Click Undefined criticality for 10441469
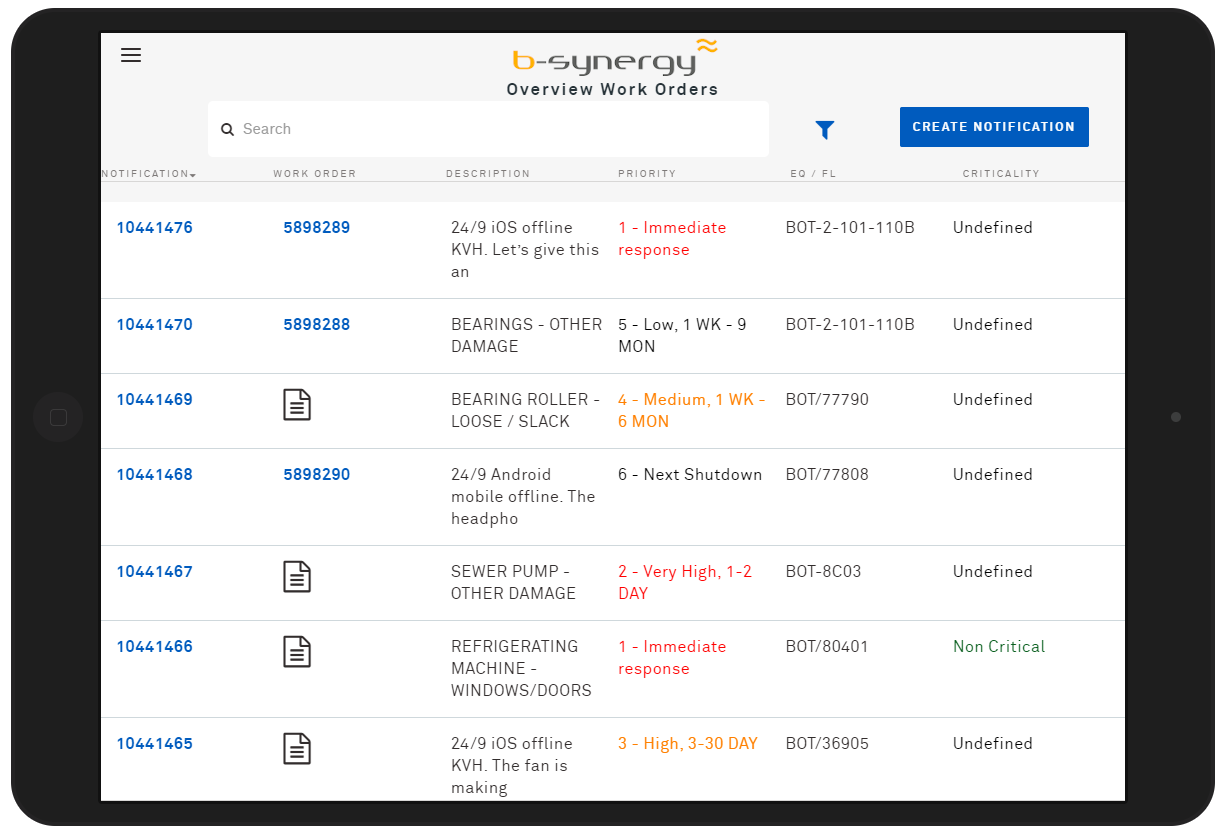Image resolution: width=1227 pixels, height=836 pixels. 992,400
